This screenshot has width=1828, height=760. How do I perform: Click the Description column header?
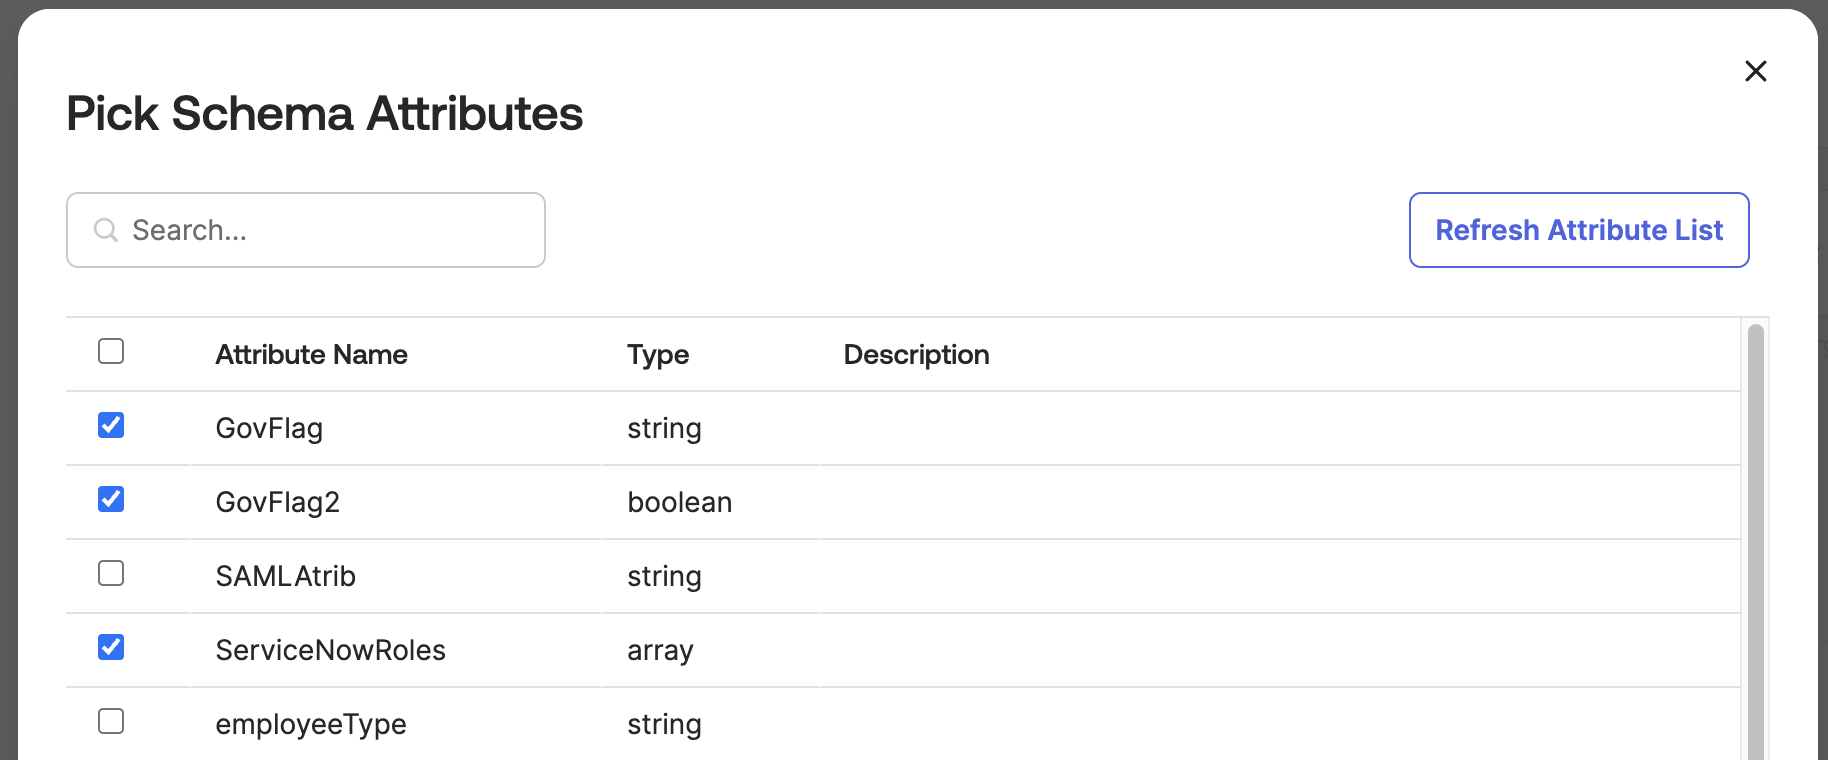click(x=916, y=354)
